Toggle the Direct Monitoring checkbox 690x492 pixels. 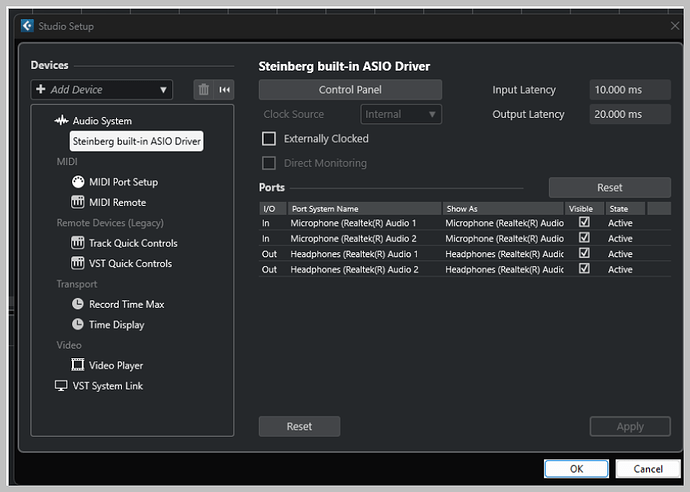pos(269,163)
